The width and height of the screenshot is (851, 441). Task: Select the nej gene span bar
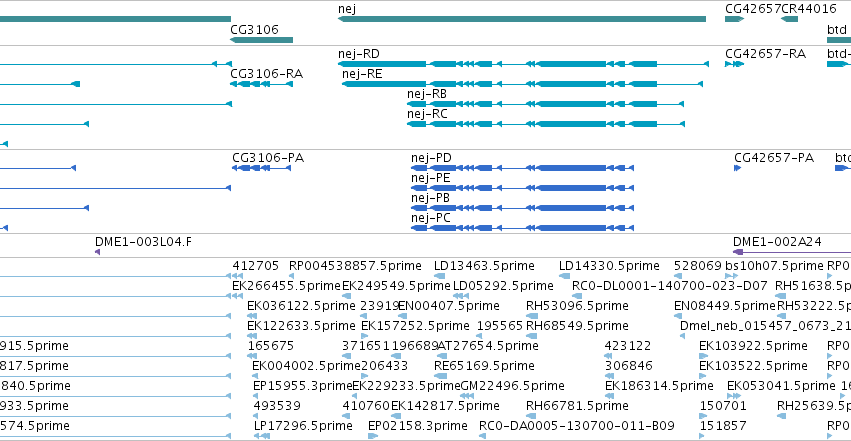coord(522,19)
